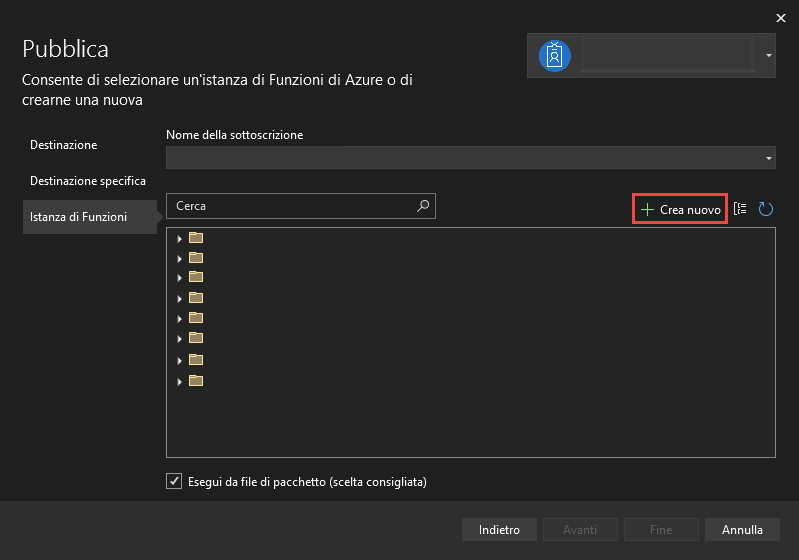Click the account badge icon

(554, 56)
